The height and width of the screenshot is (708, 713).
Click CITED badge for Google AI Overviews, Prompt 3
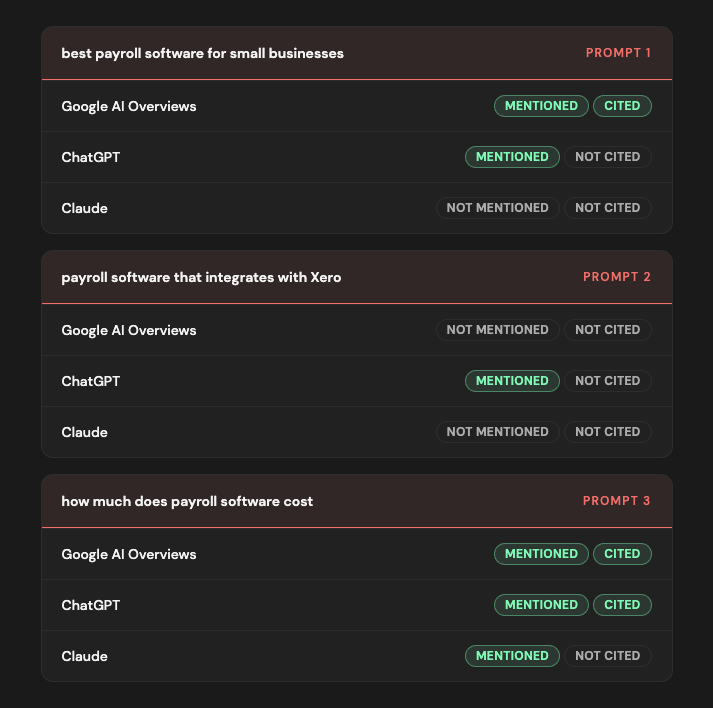pos(622,554)
